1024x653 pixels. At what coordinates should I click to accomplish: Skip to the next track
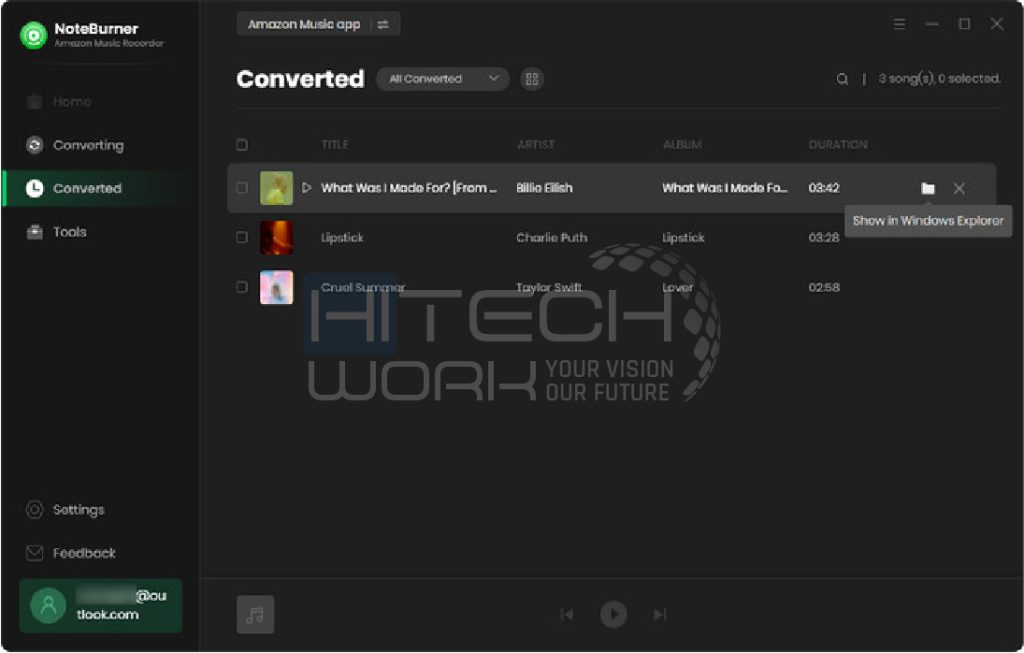pos(660,614)
